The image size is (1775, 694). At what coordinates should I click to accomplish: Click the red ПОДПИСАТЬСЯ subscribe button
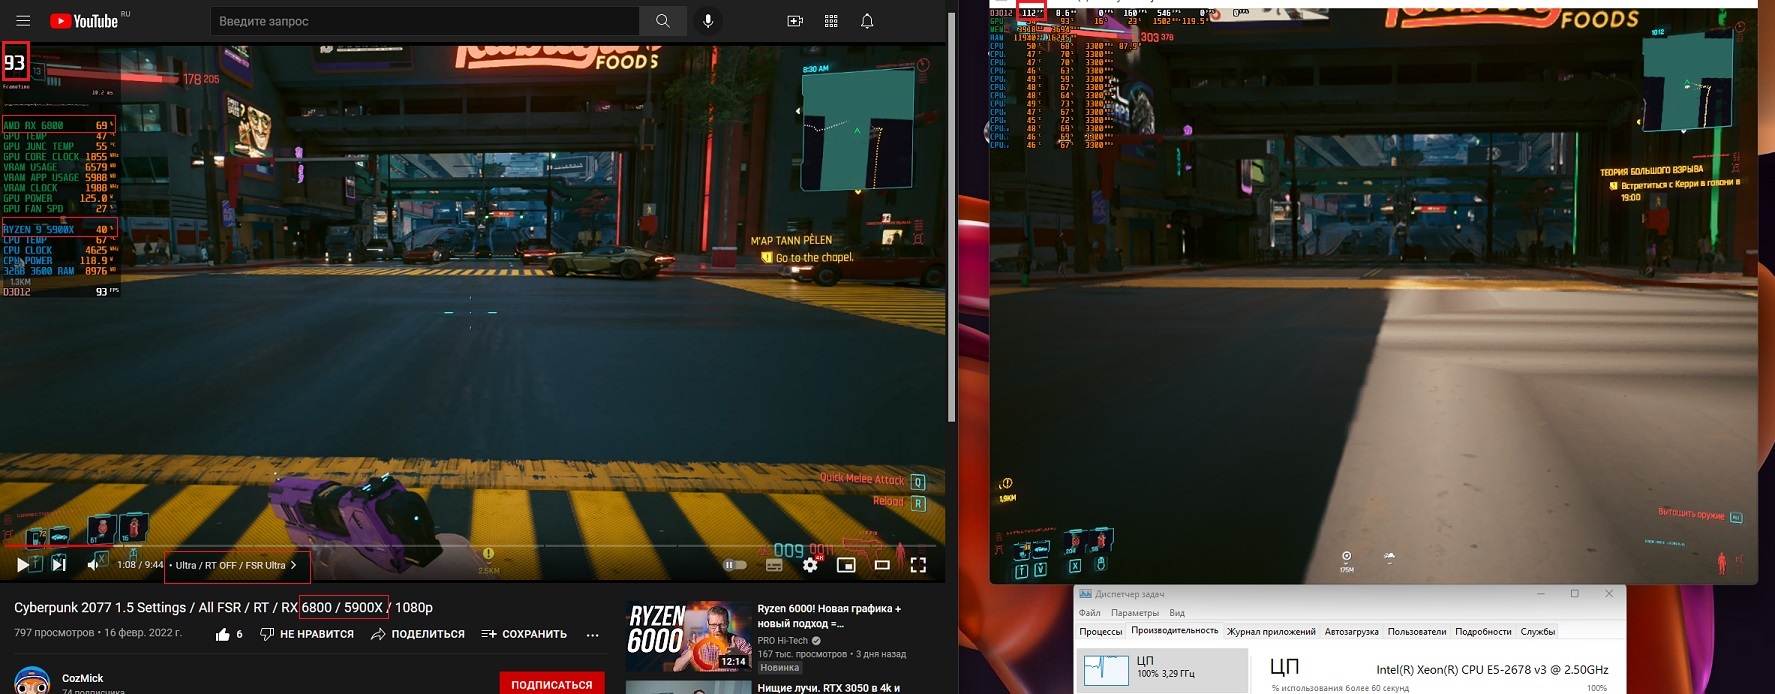[552, 684]
